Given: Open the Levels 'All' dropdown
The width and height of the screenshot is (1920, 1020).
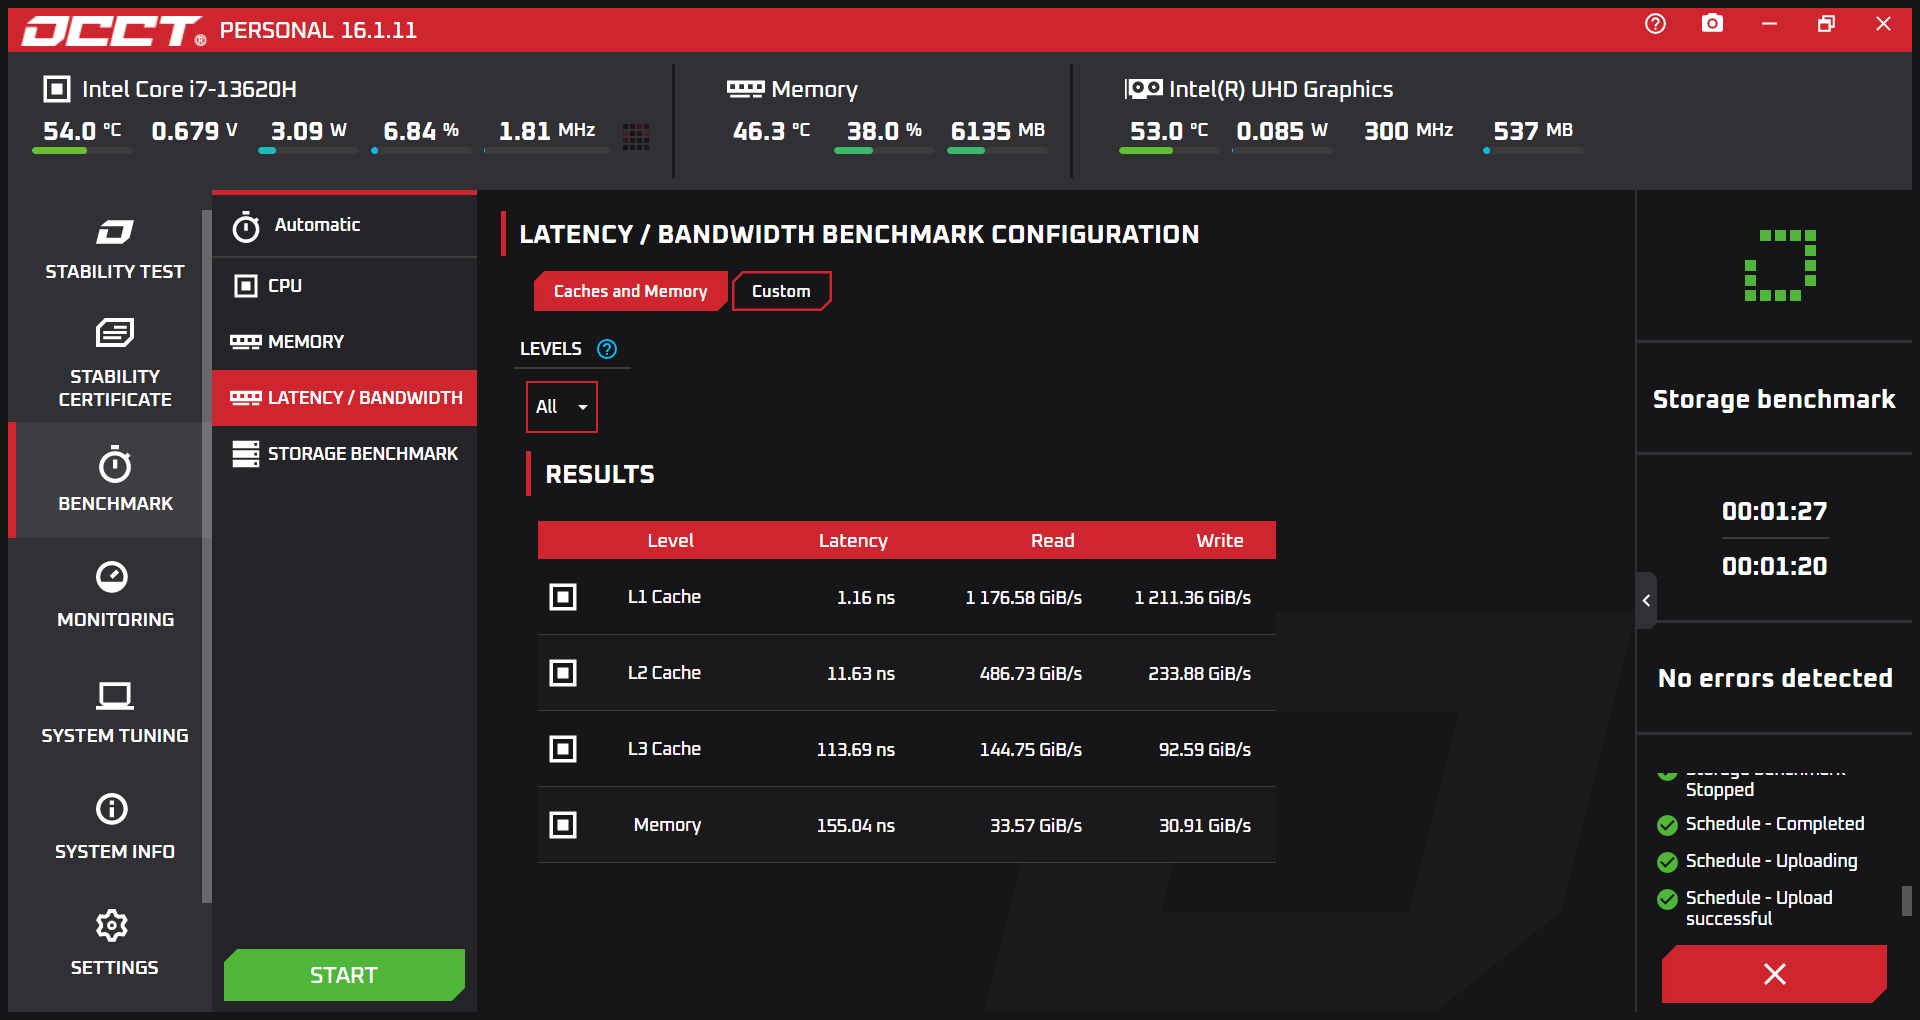Looking at the screenshot, I should pos(562,407).
